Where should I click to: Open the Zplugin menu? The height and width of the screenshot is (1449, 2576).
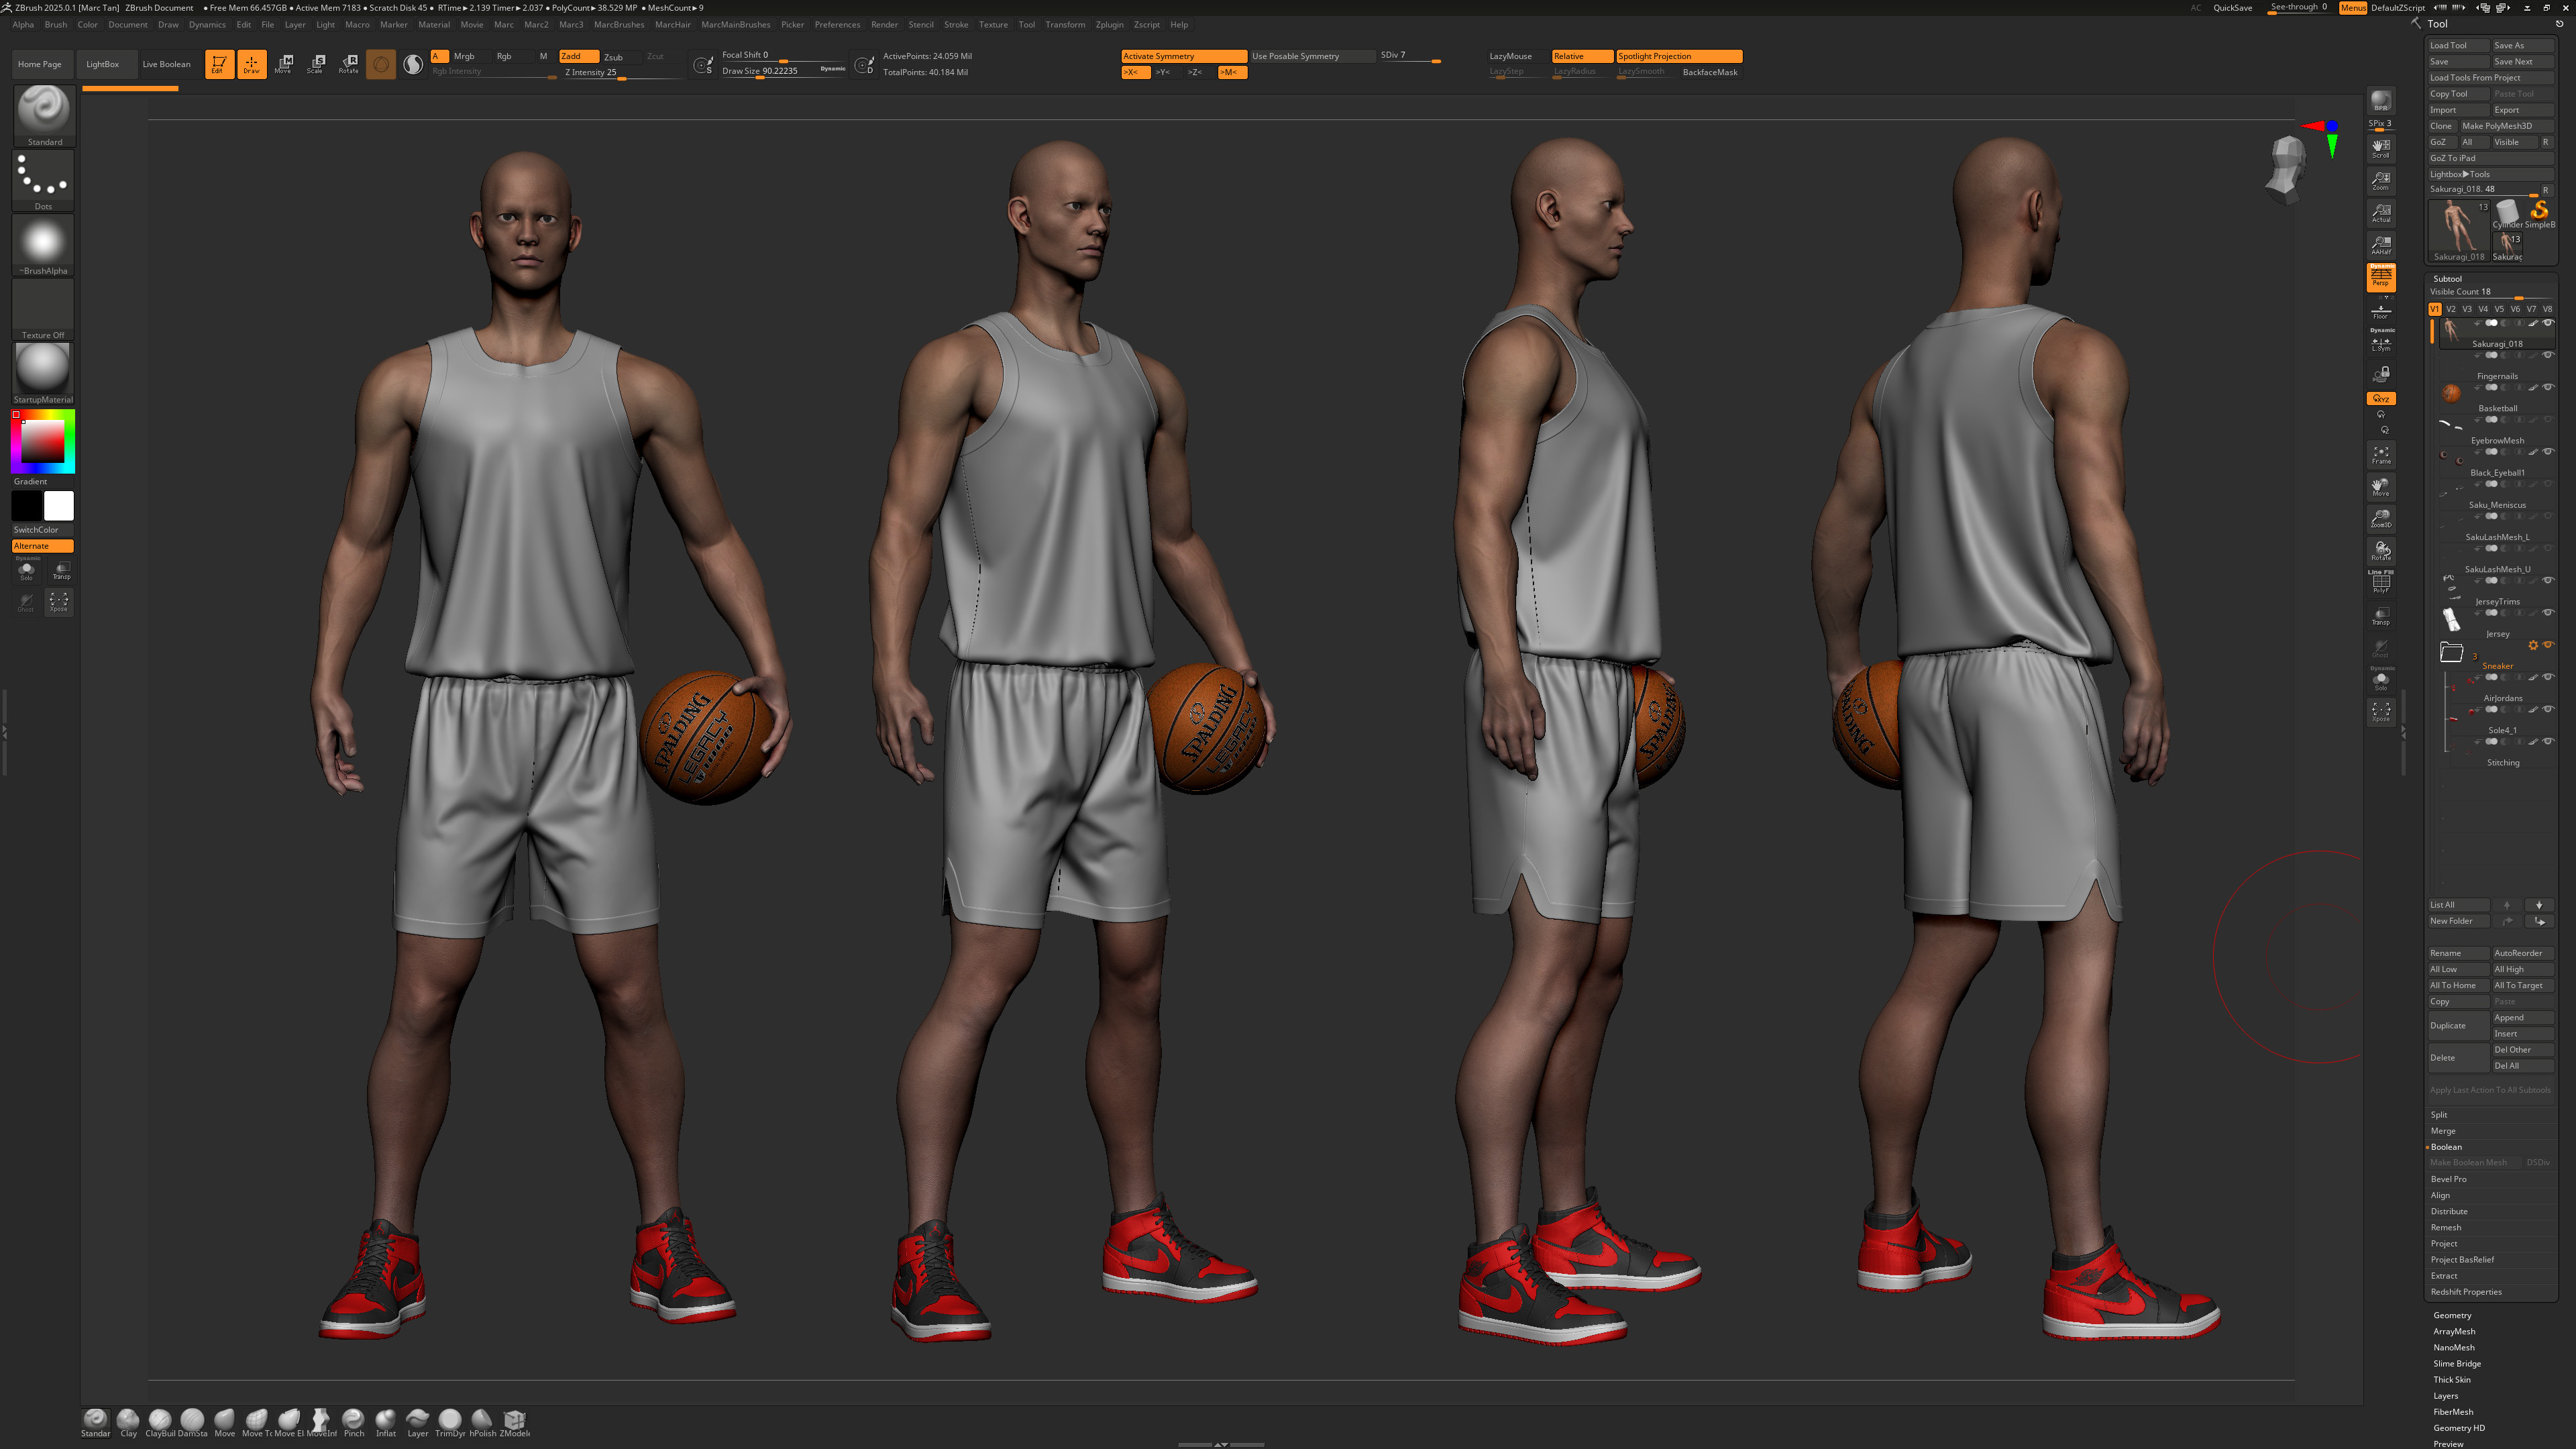[x=1109, y=25]
